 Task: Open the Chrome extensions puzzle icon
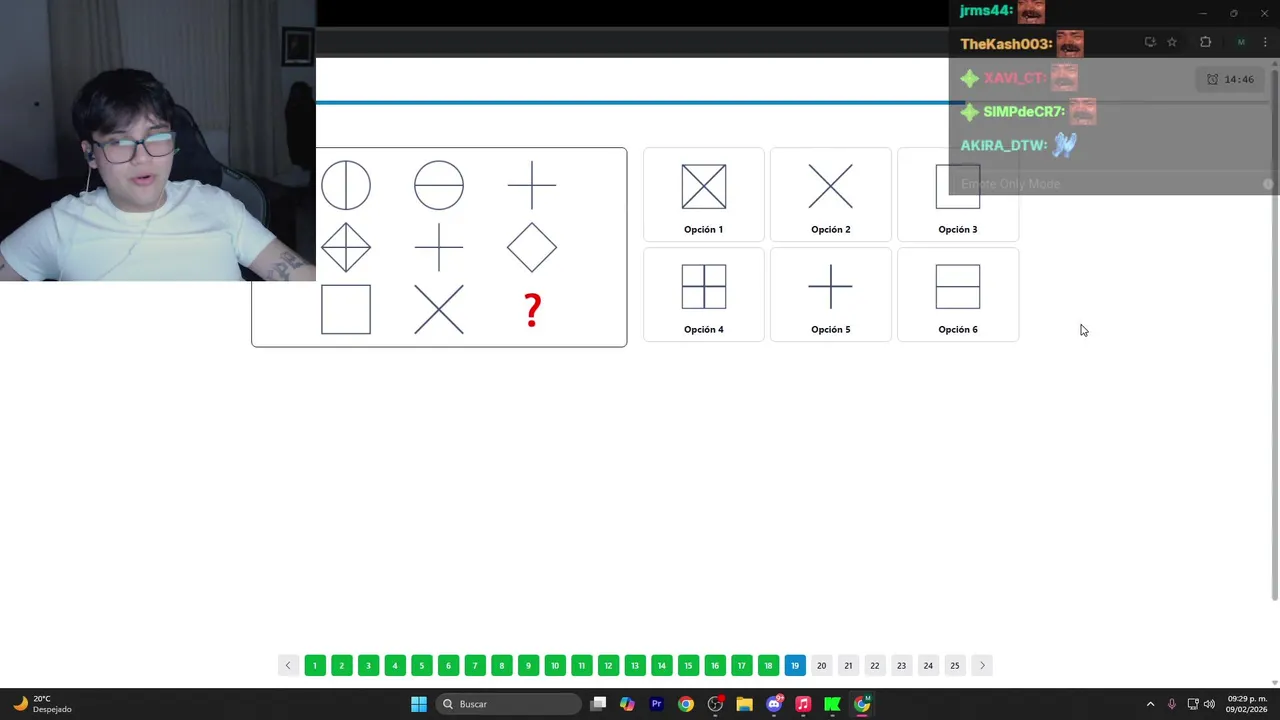1205,42
